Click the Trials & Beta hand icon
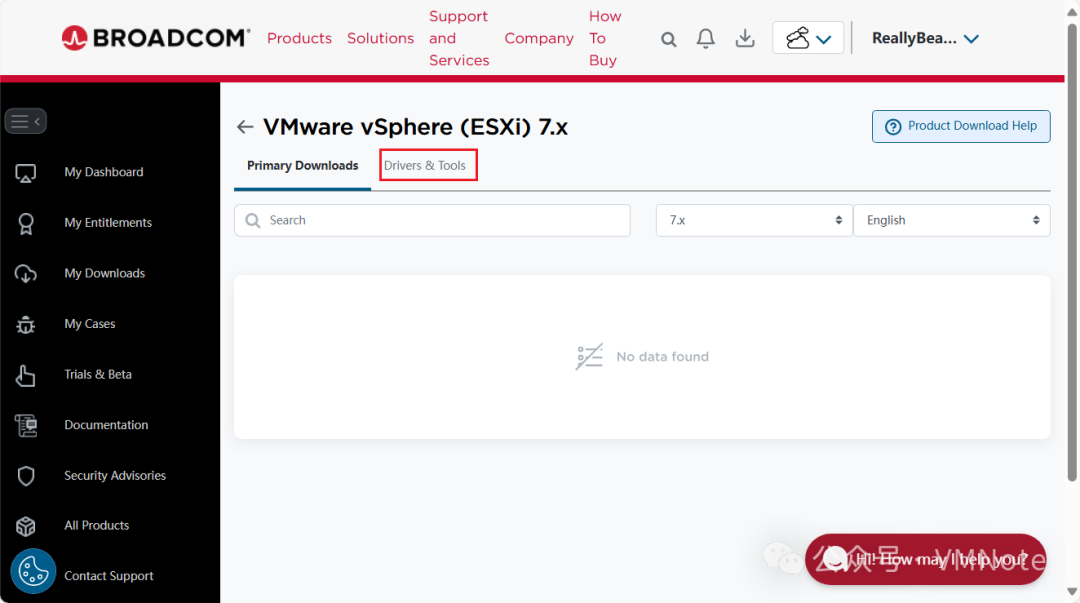The height and width of the screenshot is (603, 1080). [x=25, y=376]
